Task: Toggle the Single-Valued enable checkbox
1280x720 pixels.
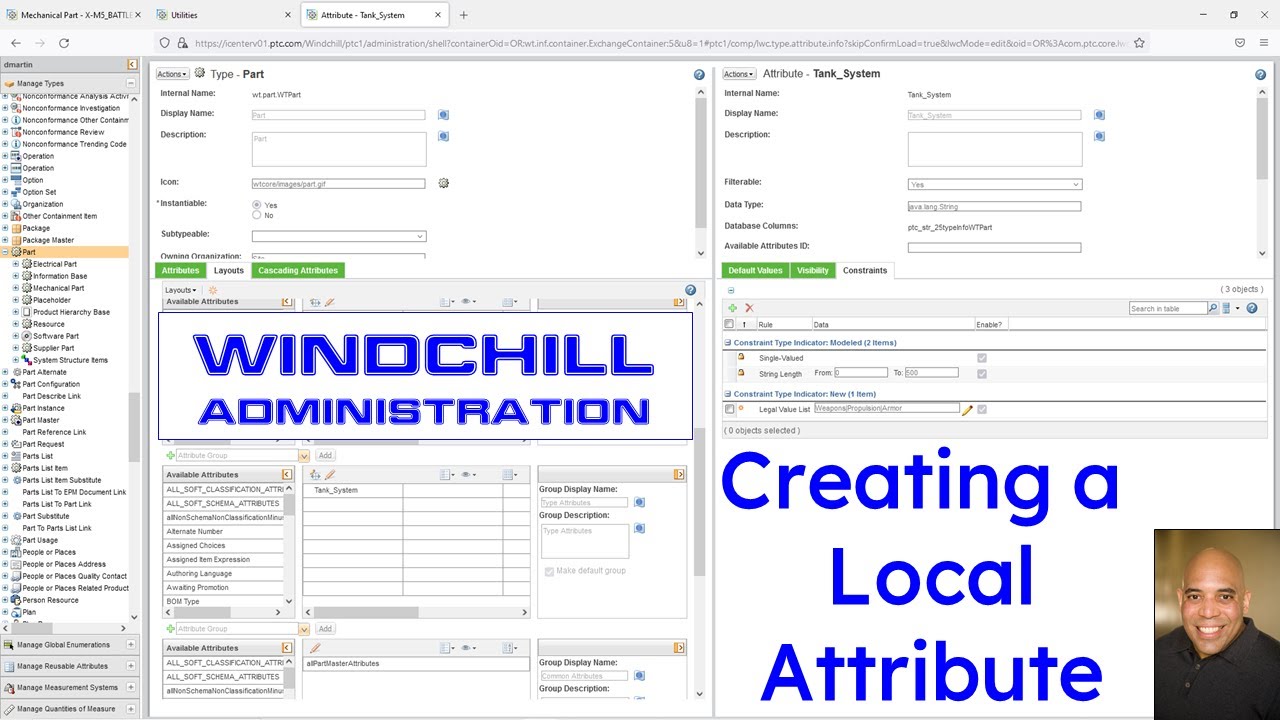Action: 982,358
